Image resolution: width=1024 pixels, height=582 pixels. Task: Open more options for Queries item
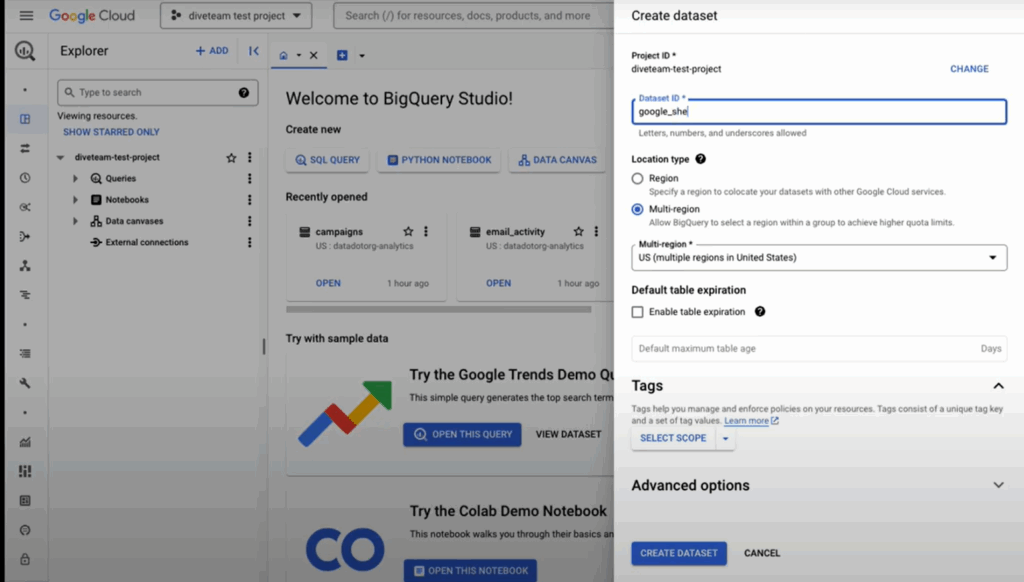tap(250, 179)
